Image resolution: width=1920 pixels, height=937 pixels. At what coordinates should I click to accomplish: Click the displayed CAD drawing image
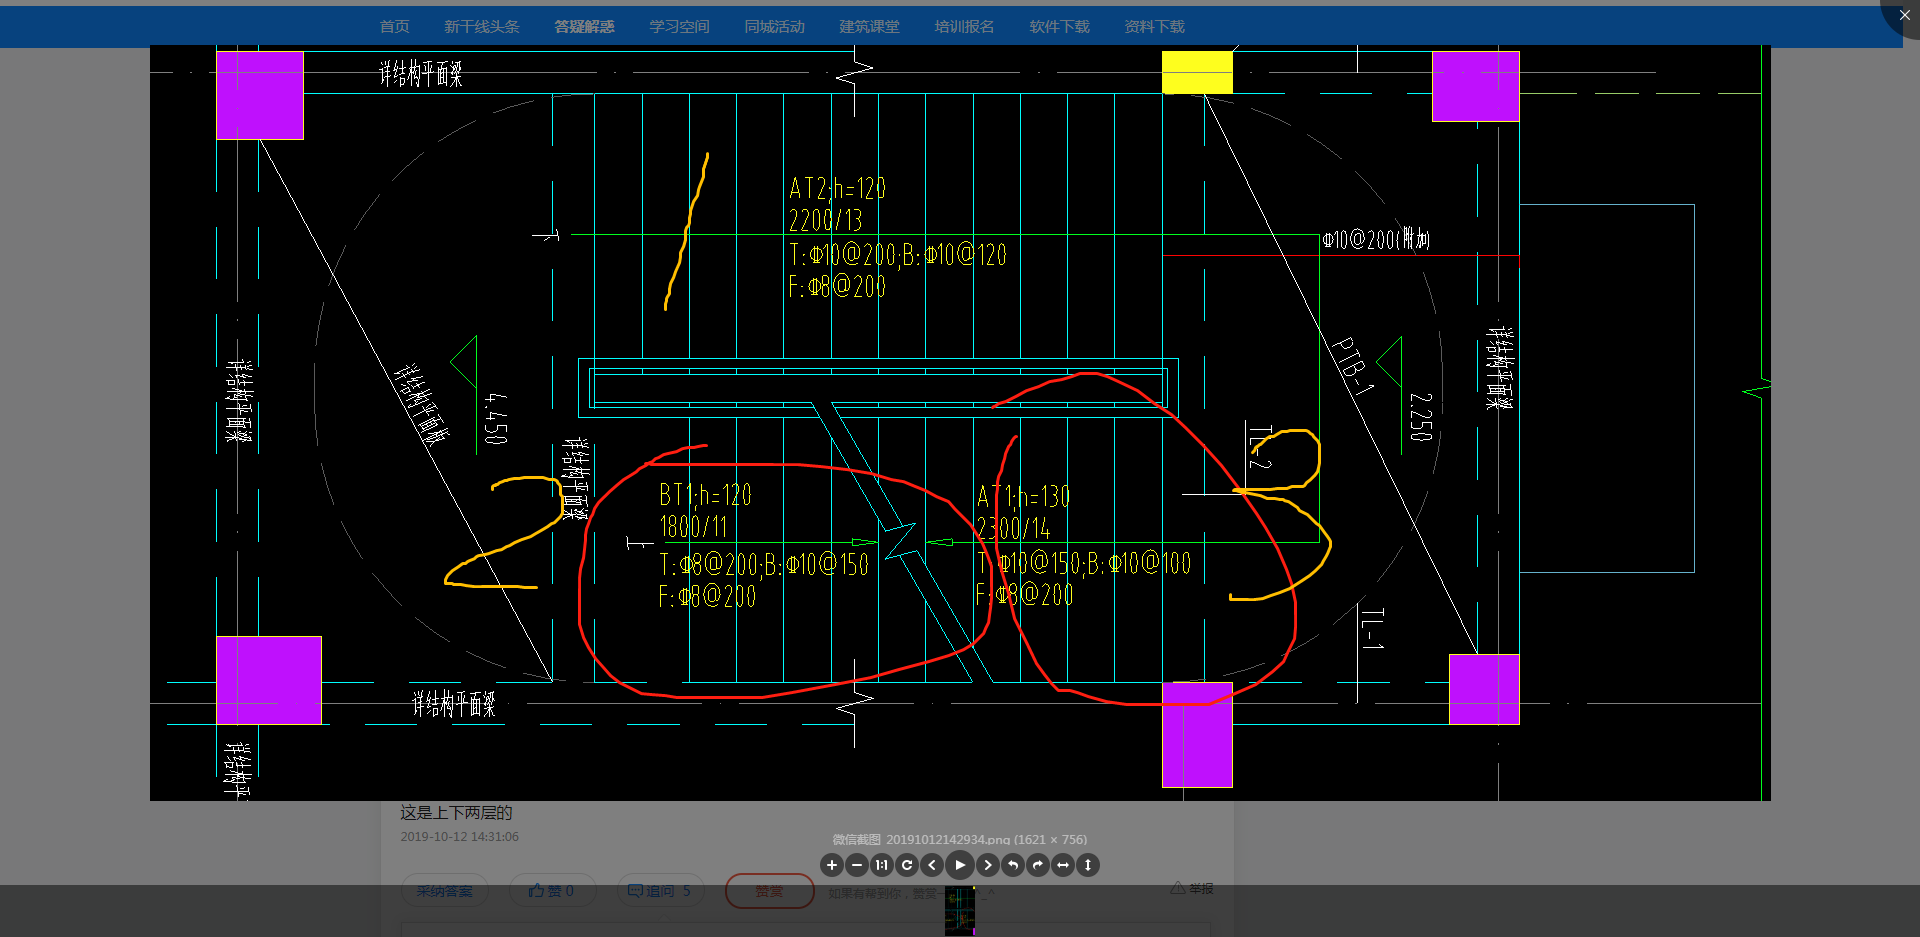point(960,423)
